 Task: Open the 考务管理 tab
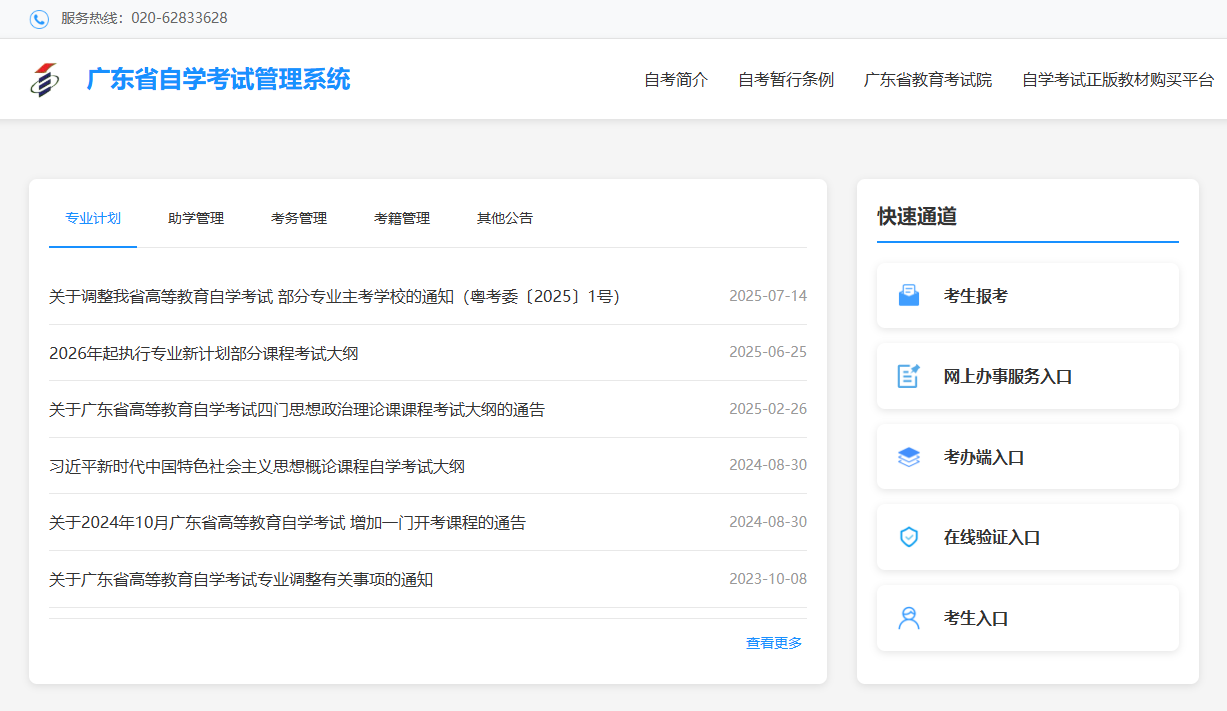[299, 218]
